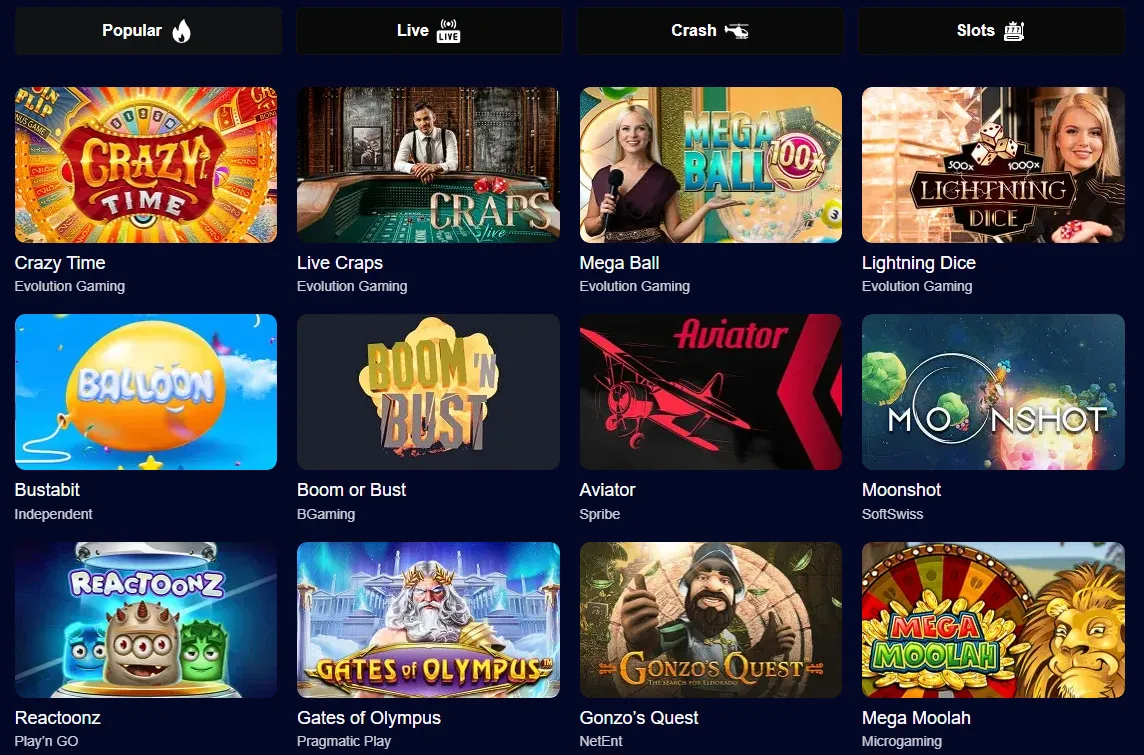Open the Gonzo's Quest thumbnail
The width and height of the screenshot is (1144, 755).
pyautogui.click(x=711, y=619)
